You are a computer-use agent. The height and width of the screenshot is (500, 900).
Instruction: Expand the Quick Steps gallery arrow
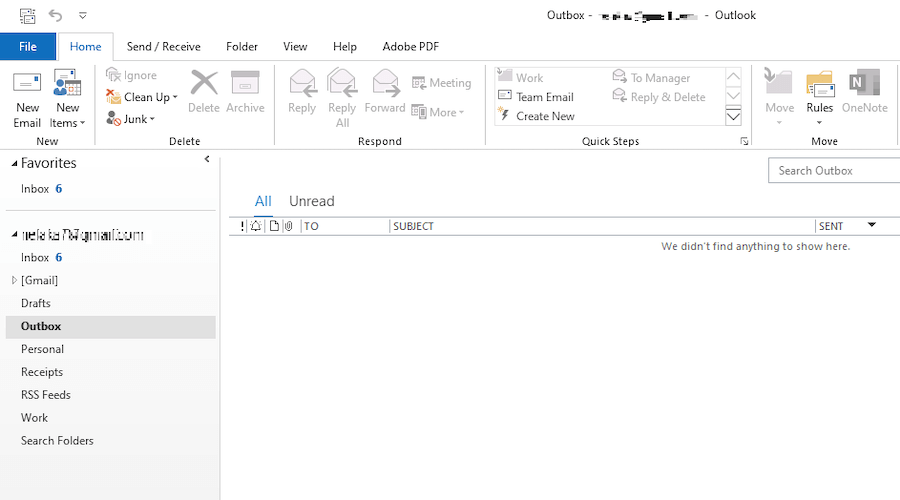[x=734, y=117]
